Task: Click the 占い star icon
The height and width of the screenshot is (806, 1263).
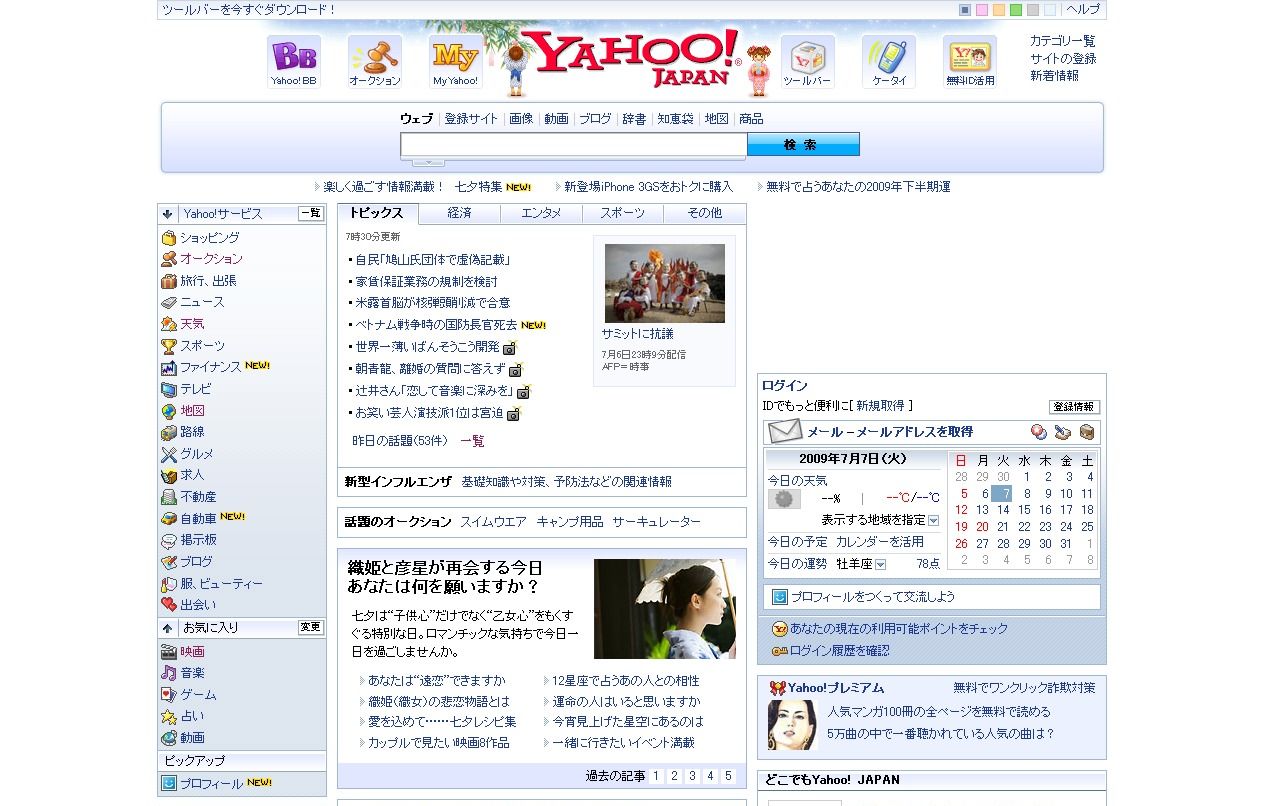Action: (x=169, y=716)
